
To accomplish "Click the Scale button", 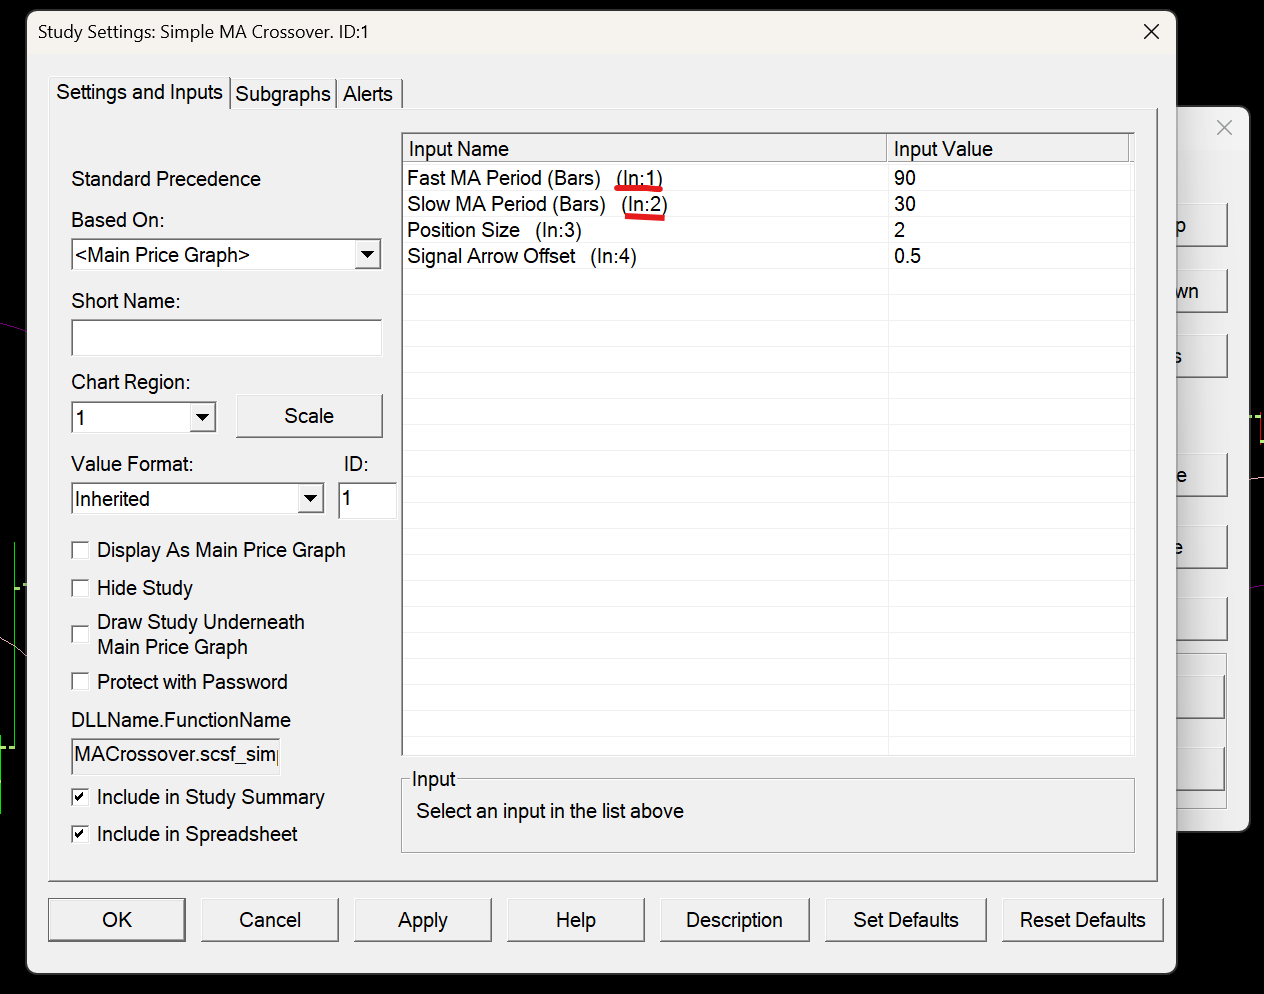I will [309, 416].
